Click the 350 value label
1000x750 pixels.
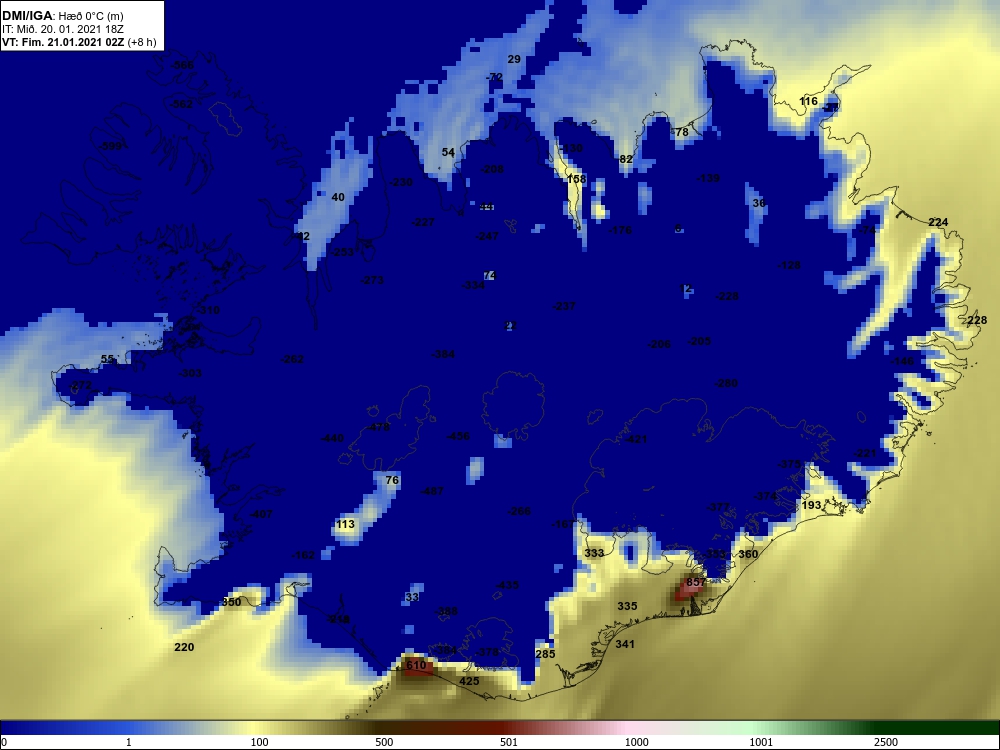[231, 602]
